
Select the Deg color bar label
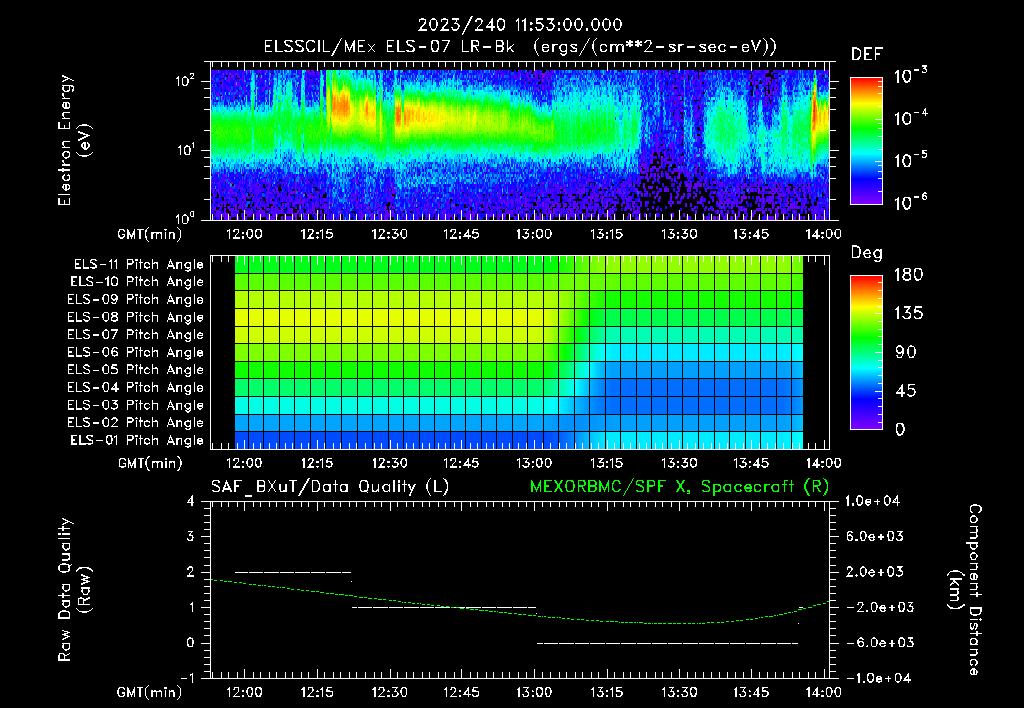click(x=866, y=253)
